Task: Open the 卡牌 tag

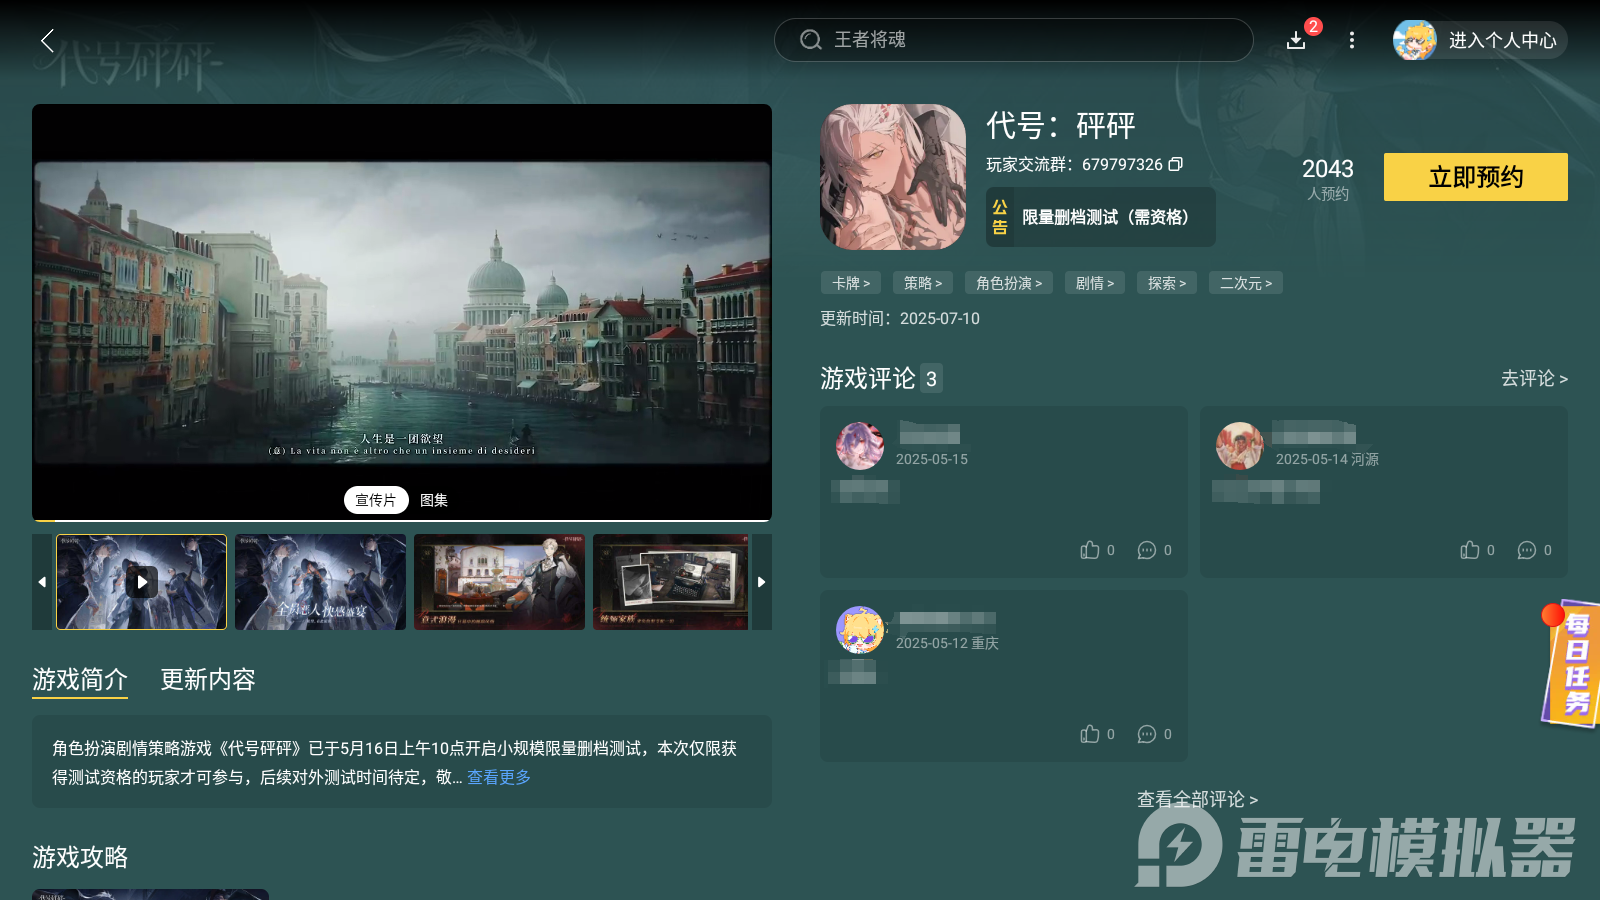Action: click(x=851, y=283)
